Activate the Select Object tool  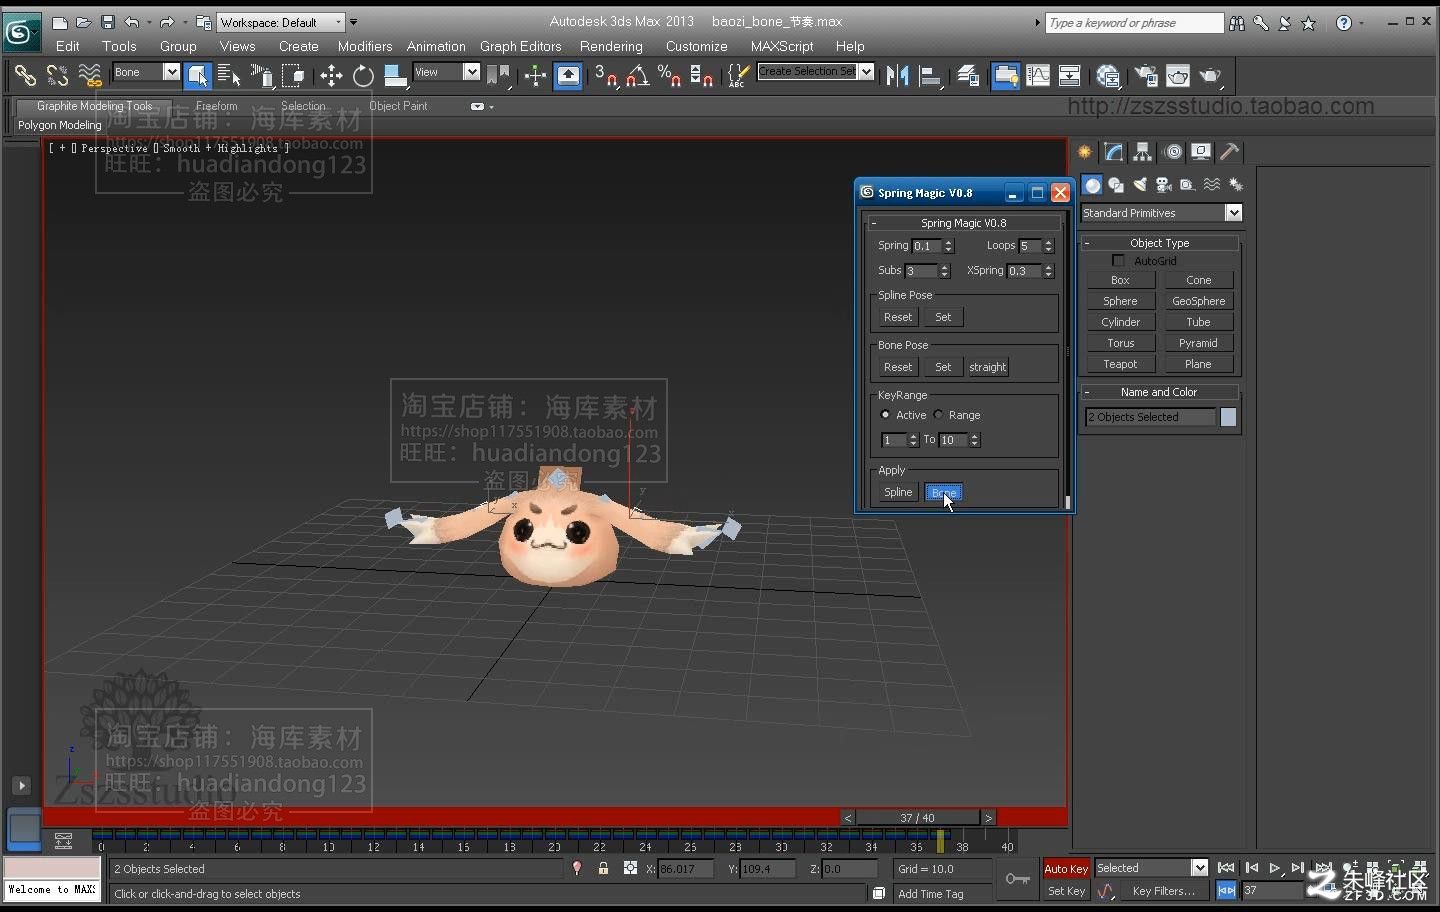pos(198,75)
